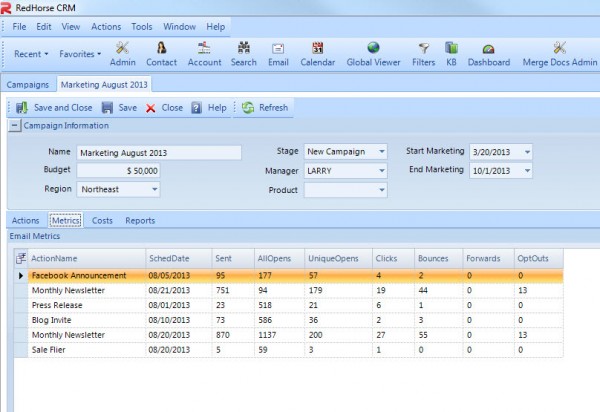The image size is (600, 412).
Task: Open the Start Marketing date picker arrow
Action: 527,152
